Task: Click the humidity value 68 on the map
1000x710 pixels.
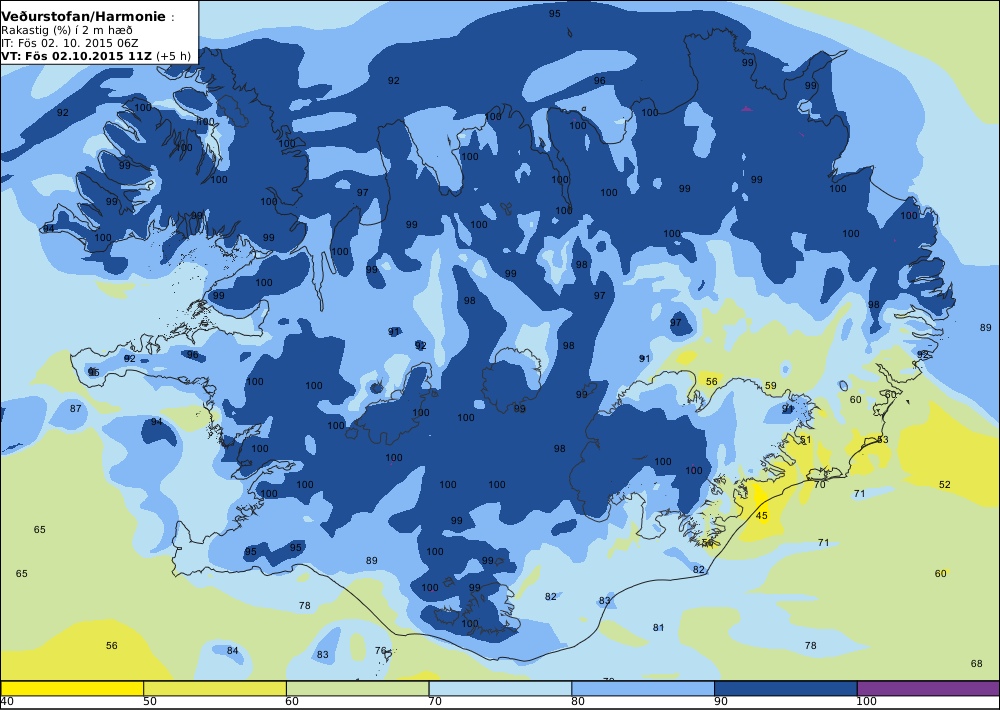Action: pos(976,663)
